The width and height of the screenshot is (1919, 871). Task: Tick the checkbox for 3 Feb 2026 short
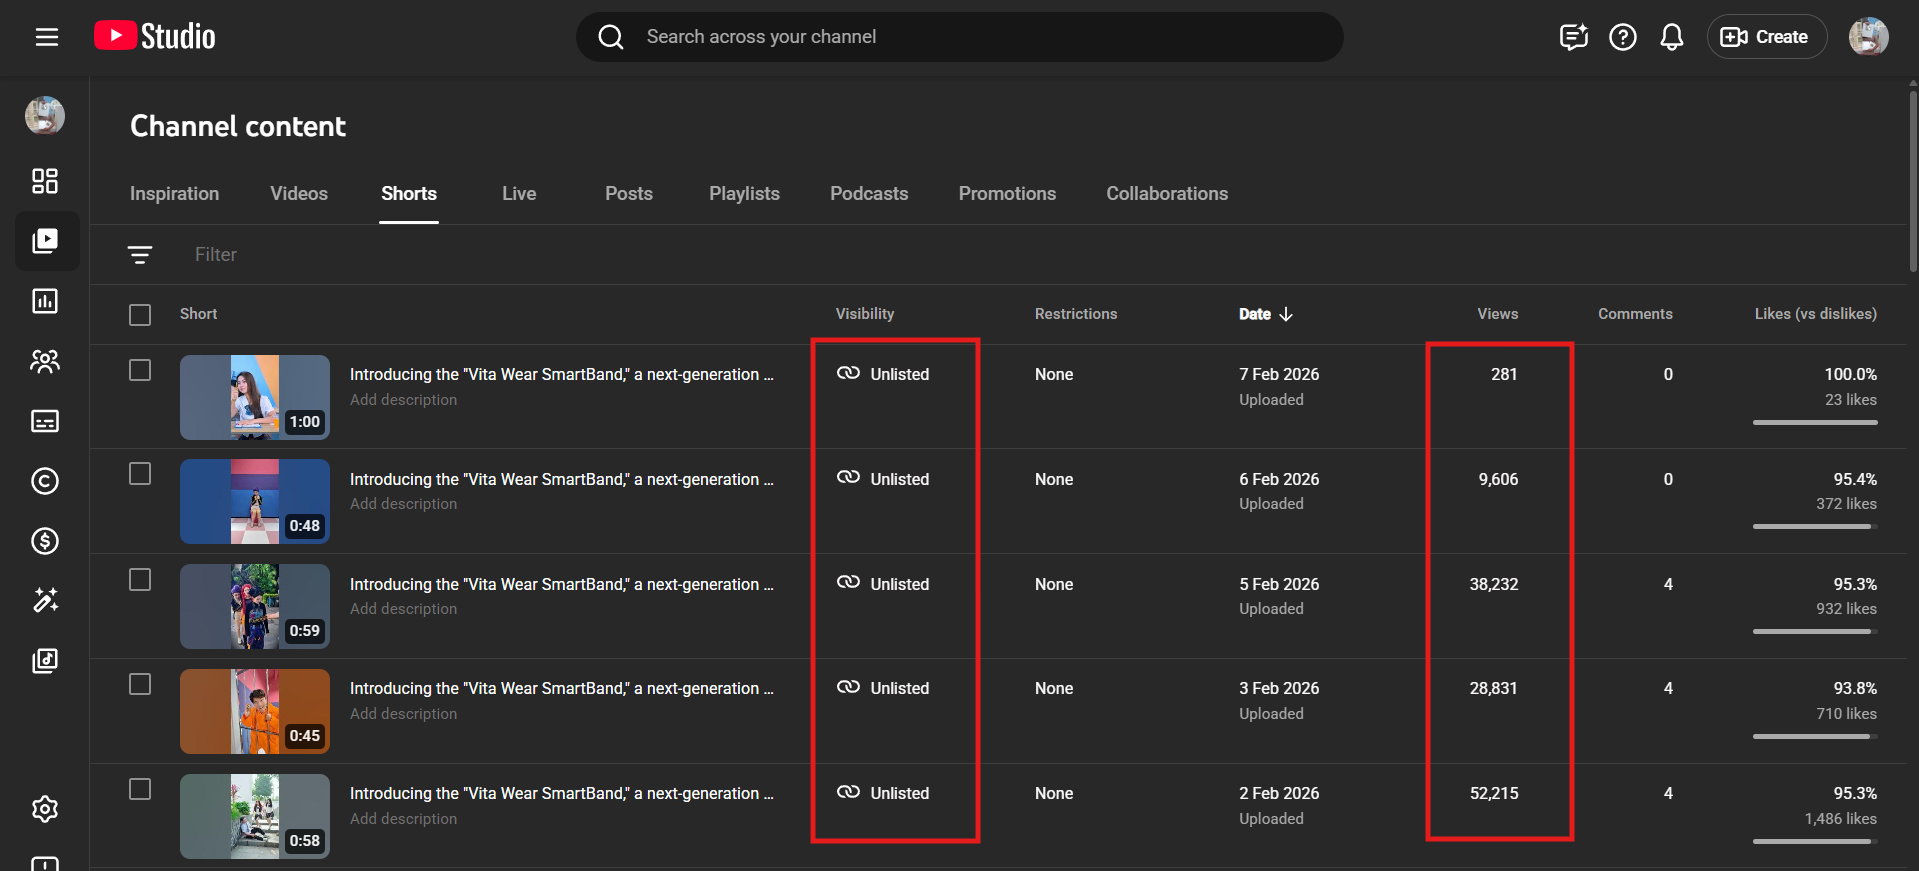(x=140, y=684)
